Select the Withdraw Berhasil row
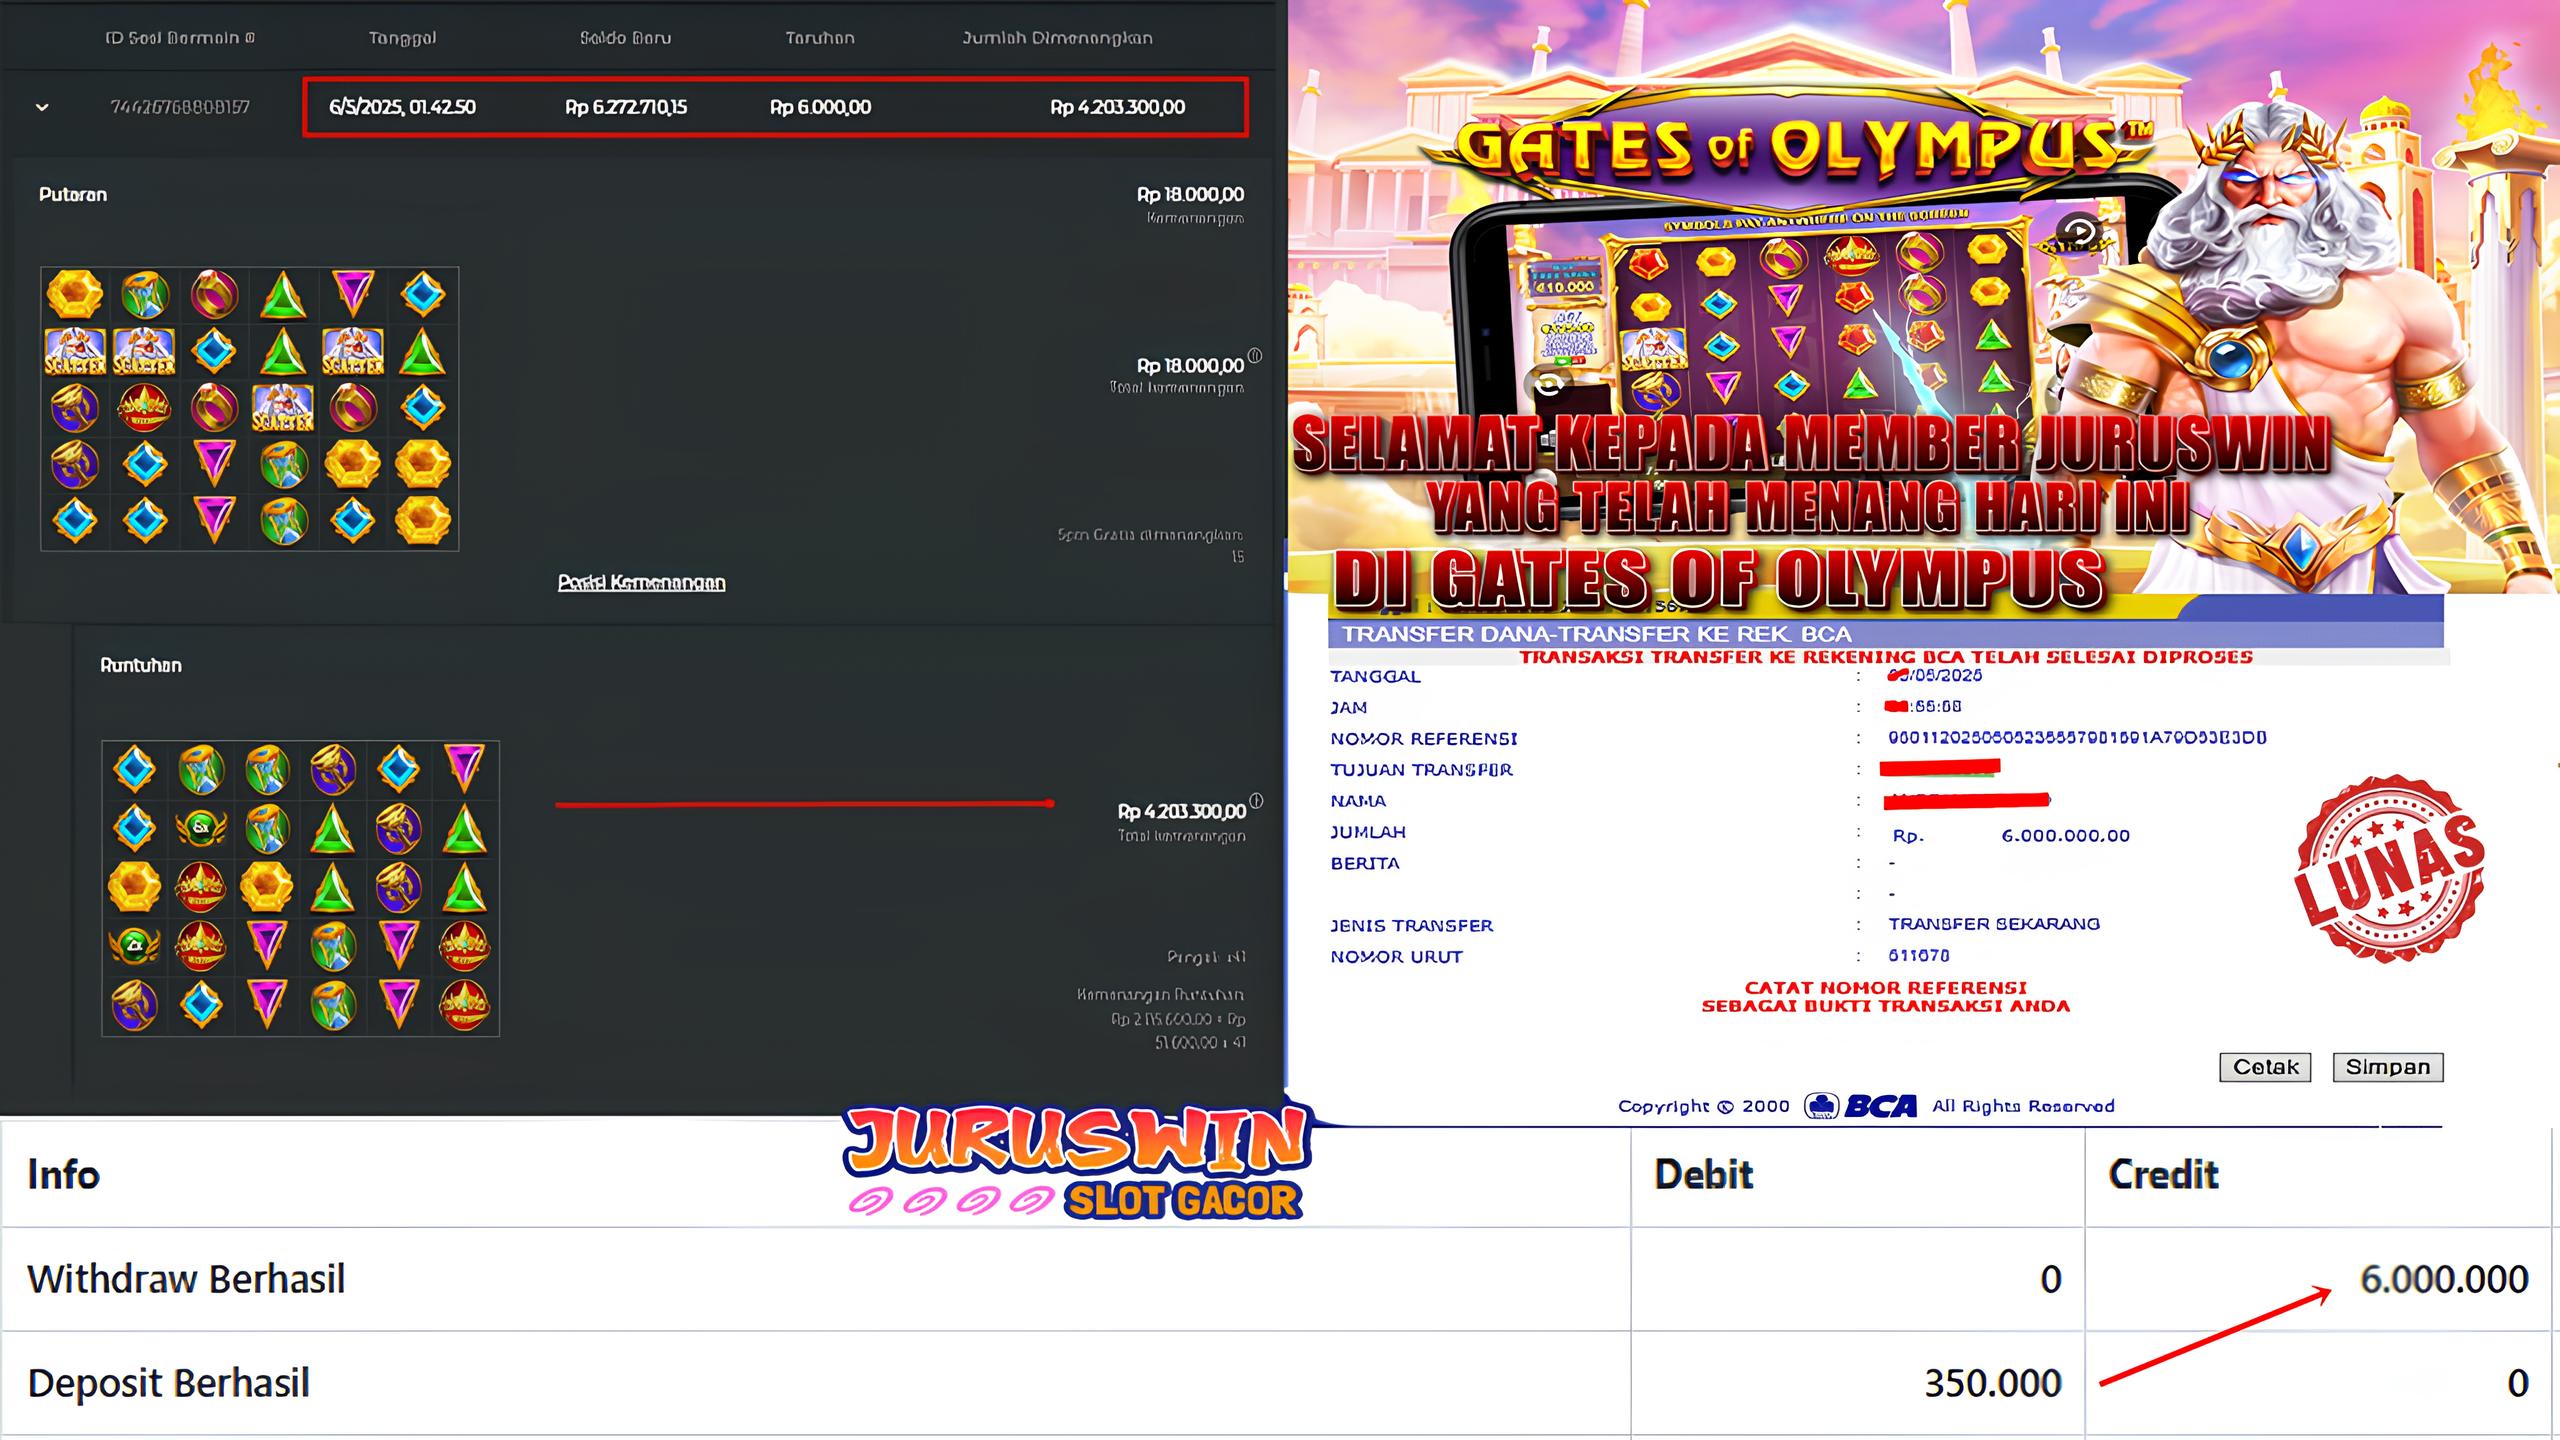Image resolution: width=2560 pixels, height=1440 pixels. point(186,1279)
